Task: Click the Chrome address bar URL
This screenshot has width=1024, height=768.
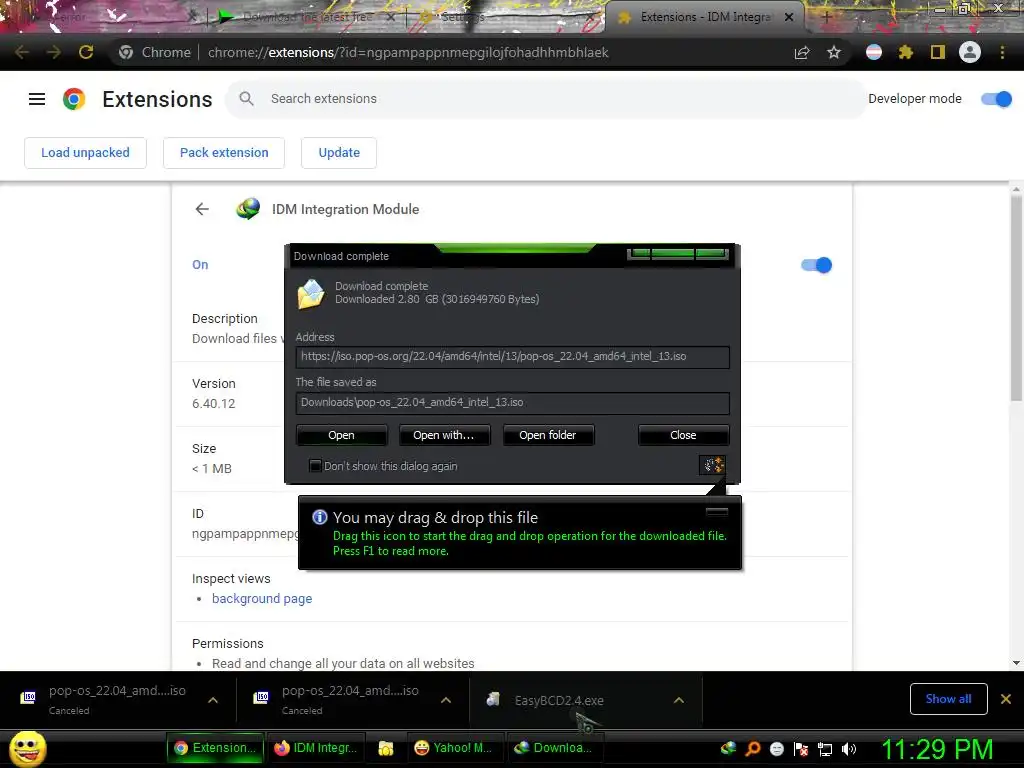Action: 408,52
